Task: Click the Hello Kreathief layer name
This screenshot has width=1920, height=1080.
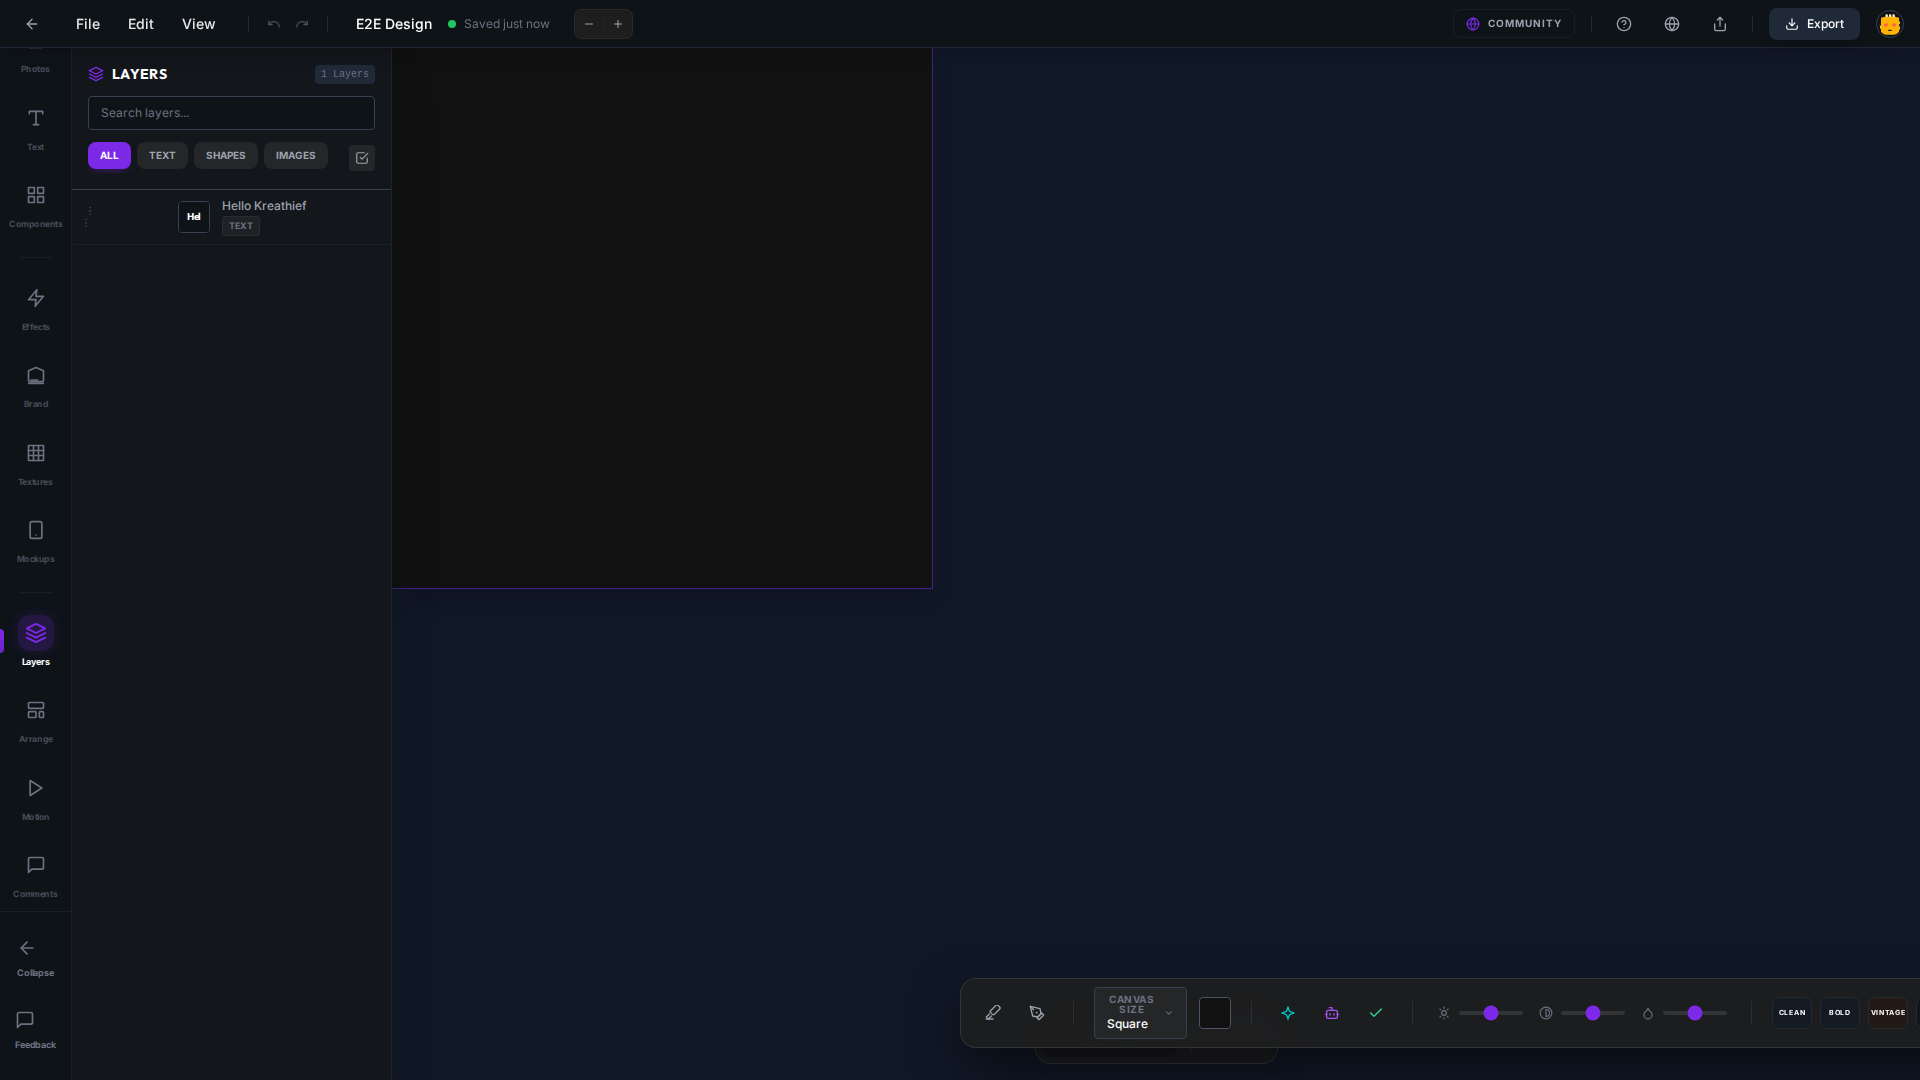Action: coord(264,206)
